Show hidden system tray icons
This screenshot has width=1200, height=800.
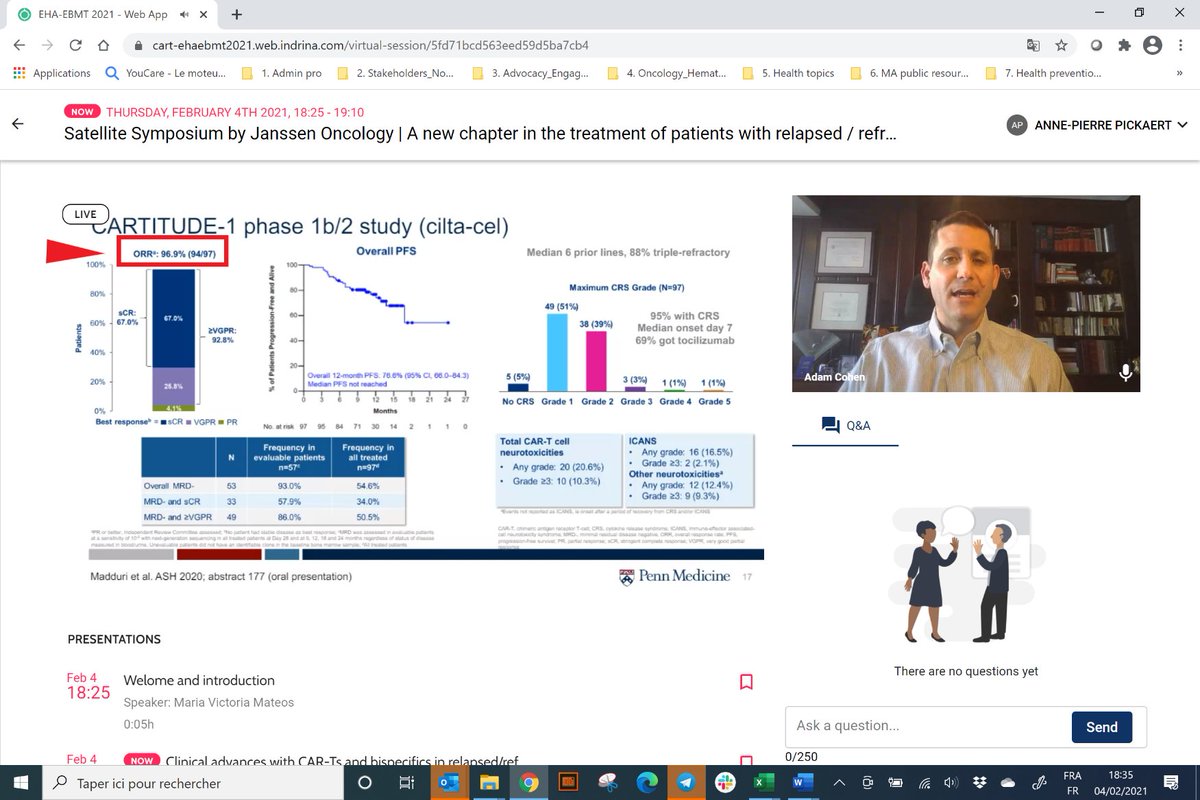click(842, 783)
